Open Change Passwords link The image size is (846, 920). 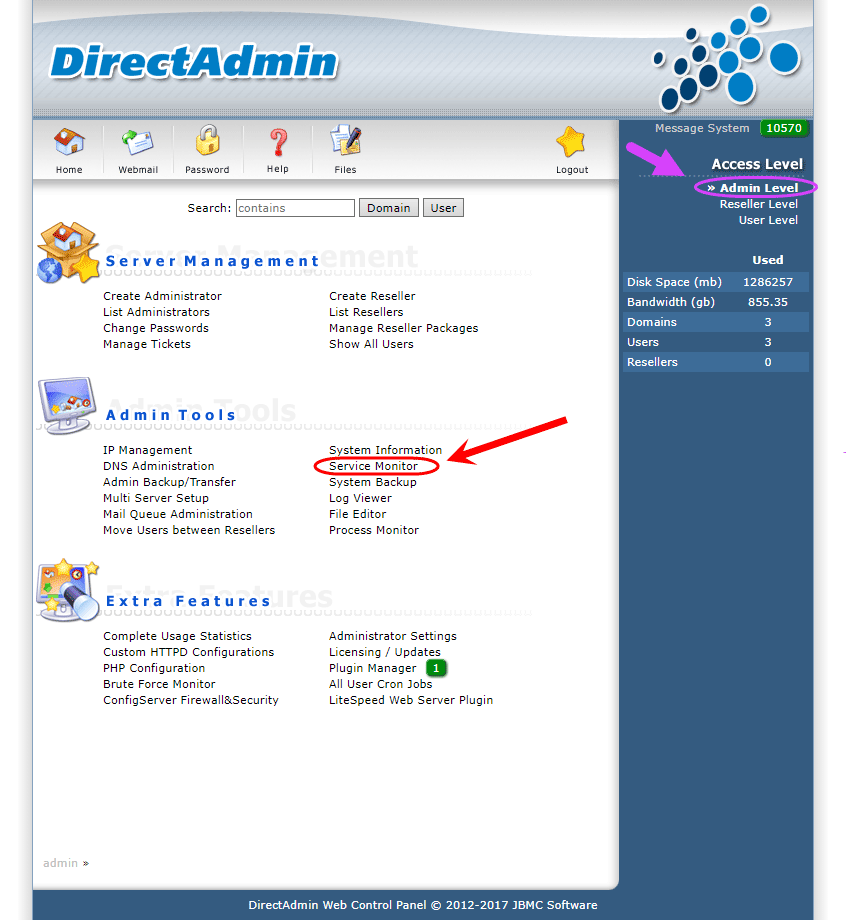pos(155,328)
